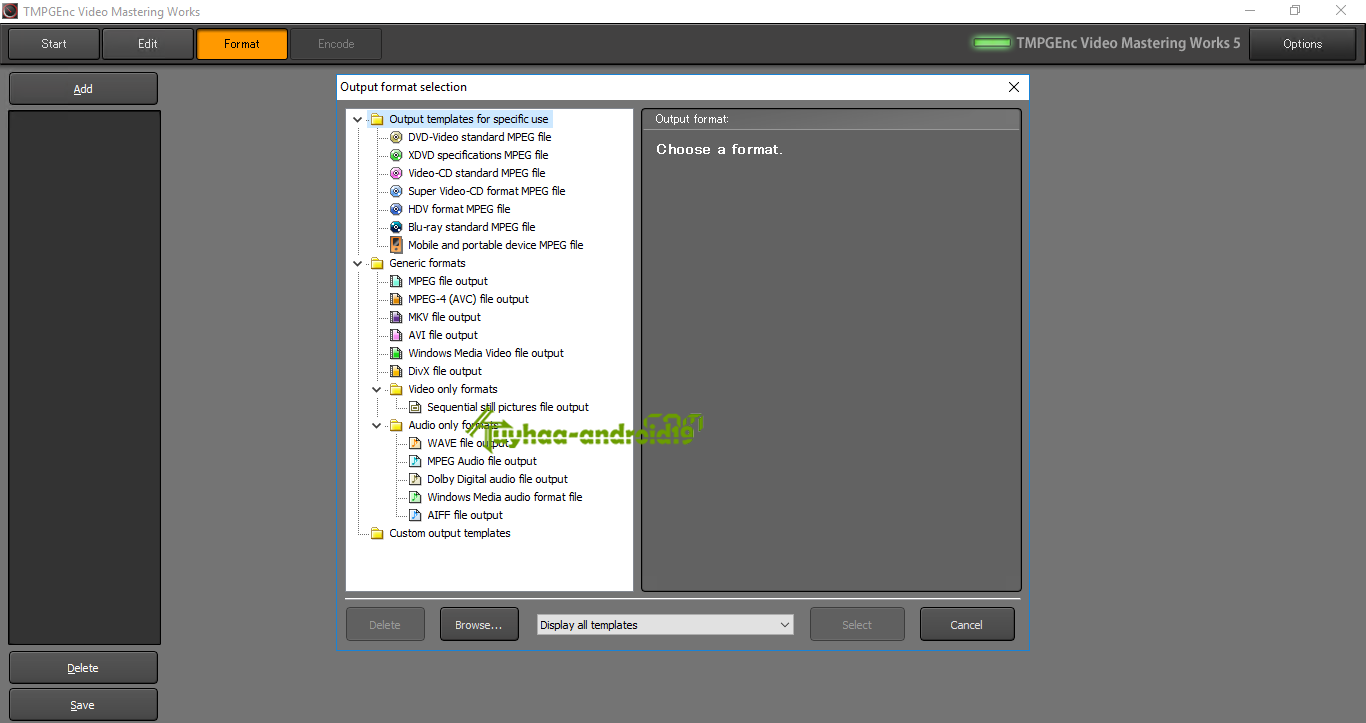Click the Super Video-CD format disc icon
This screenshot has height=723, width=1366.
click(x=396, y=191)
